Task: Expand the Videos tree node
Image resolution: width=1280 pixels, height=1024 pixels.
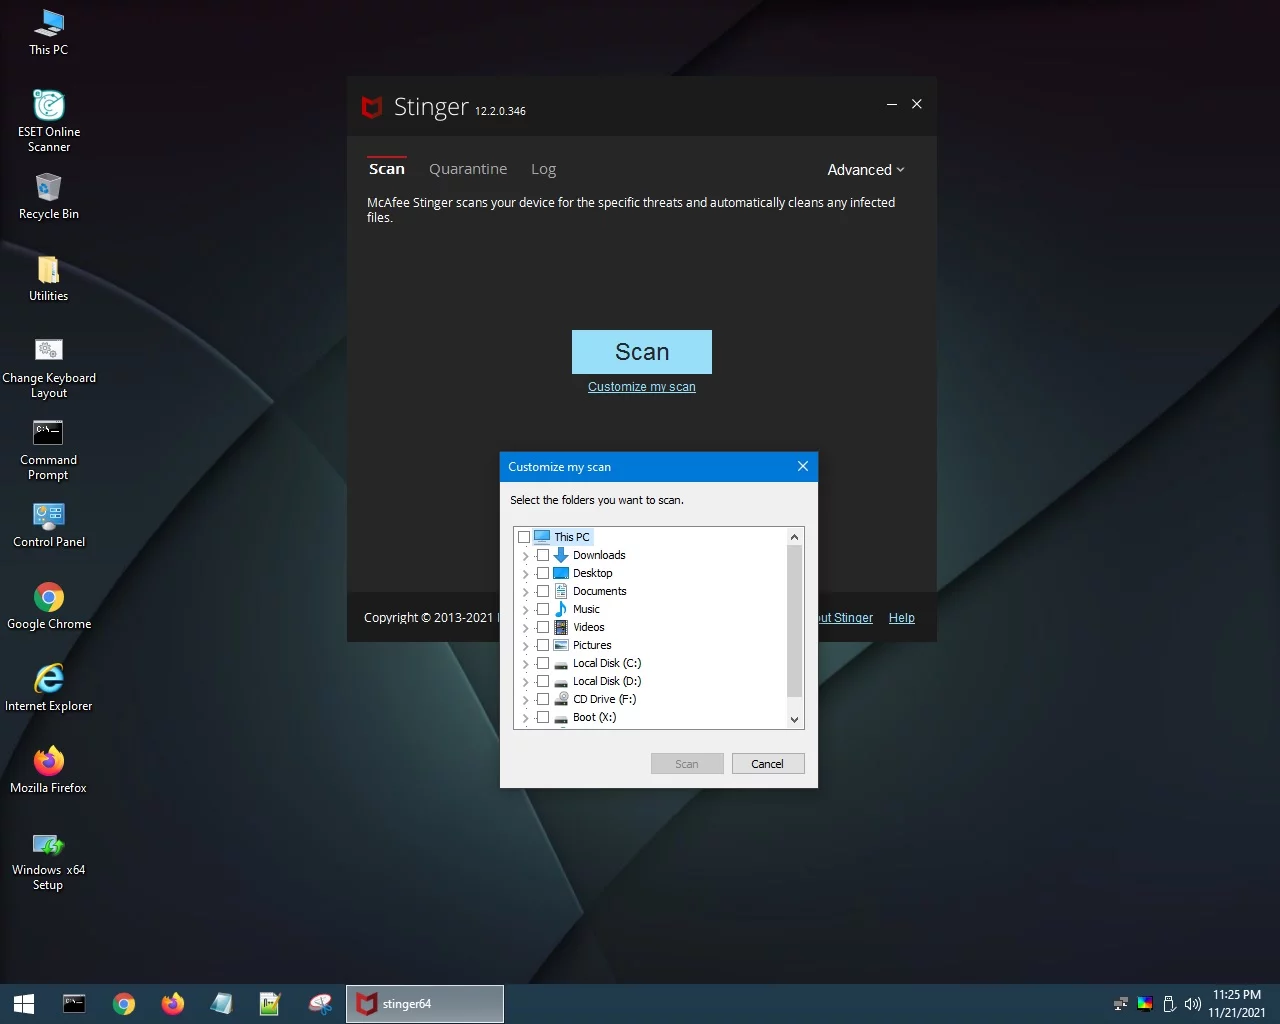Action: (525, 628)
